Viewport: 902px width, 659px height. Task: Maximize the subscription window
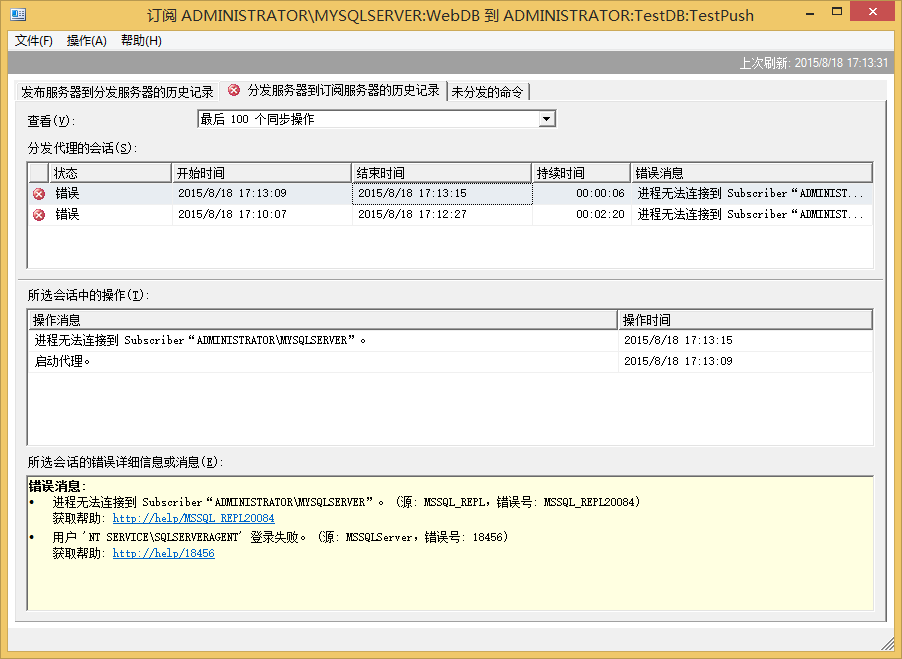point(837,12)
